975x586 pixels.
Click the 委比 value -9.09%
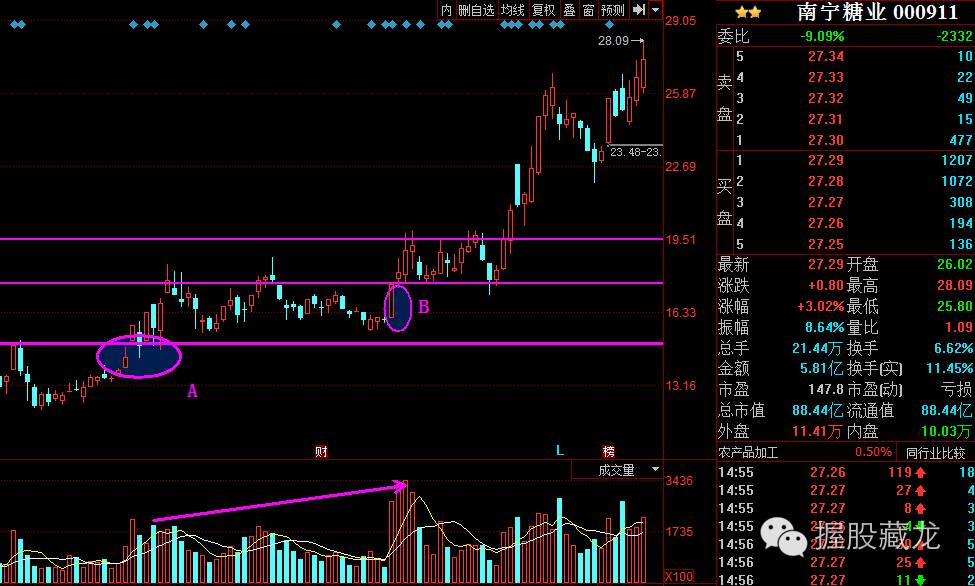(x=822, y=36)
